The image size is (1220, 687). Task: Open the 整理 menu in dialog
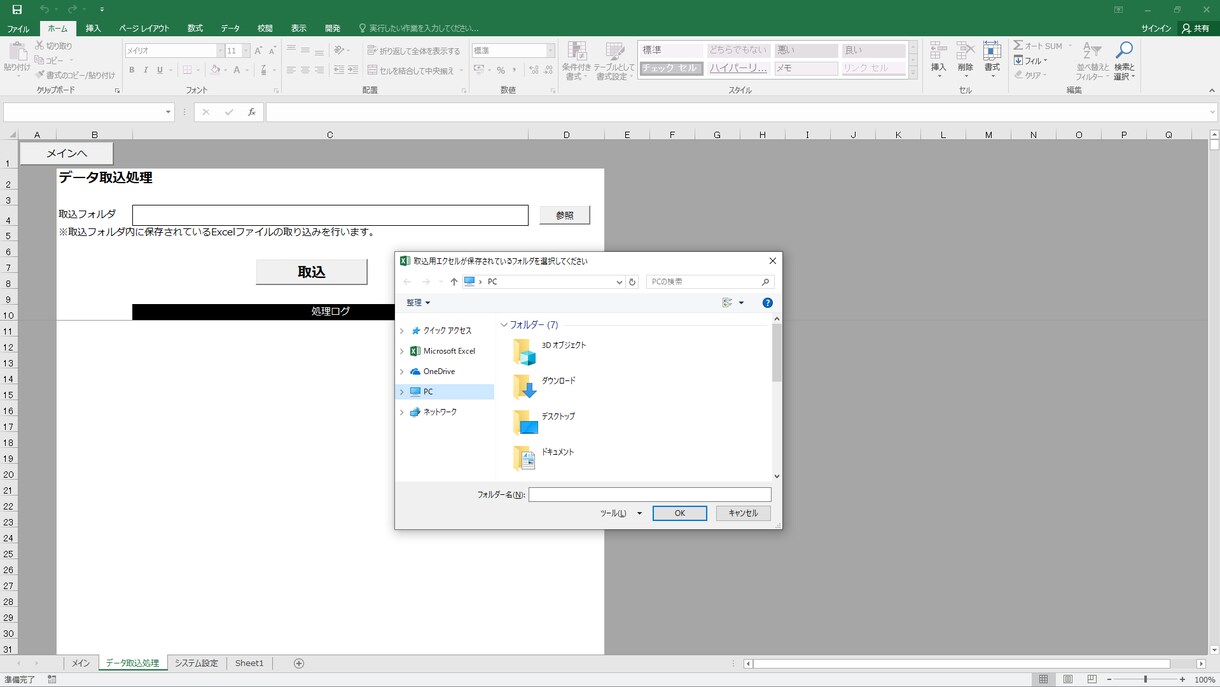418,302
